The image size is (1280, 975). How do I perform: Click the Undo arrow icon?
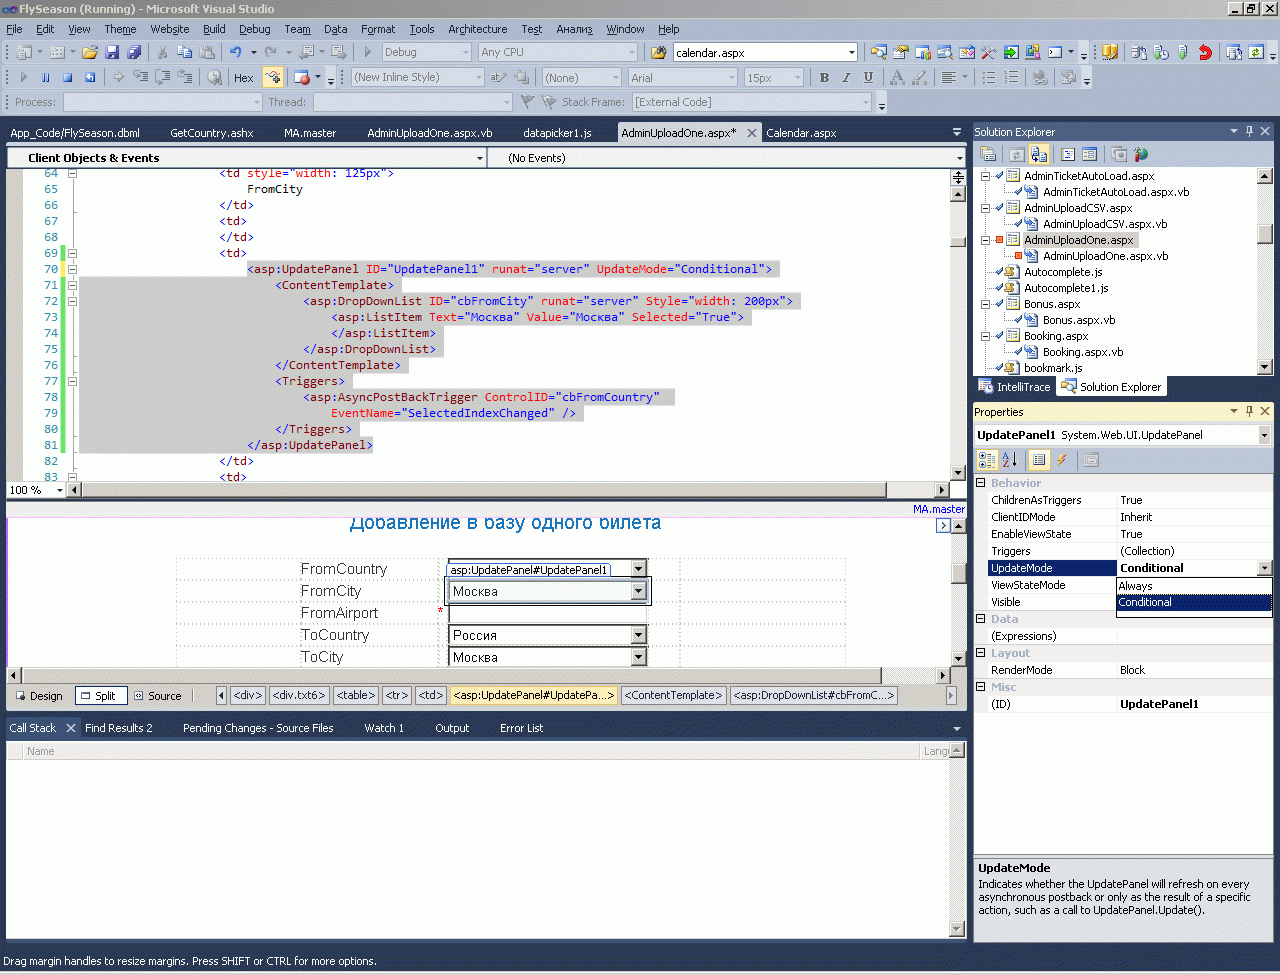point(235,52)
